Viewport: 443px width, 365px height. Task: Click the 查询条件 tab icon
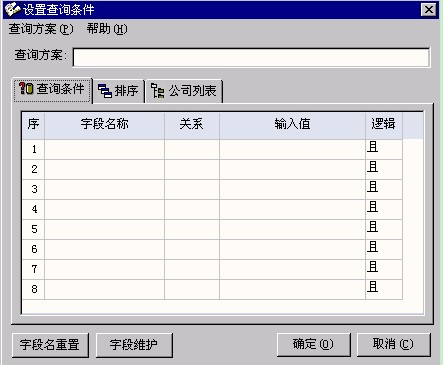coord(26,89)
